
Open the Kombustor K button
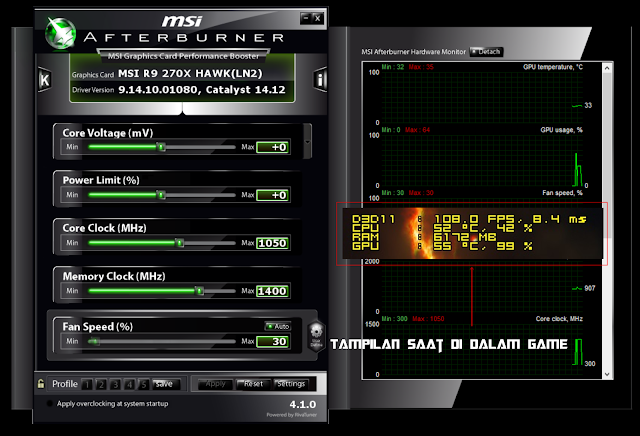pyautogui.click(x=44, y=80)
